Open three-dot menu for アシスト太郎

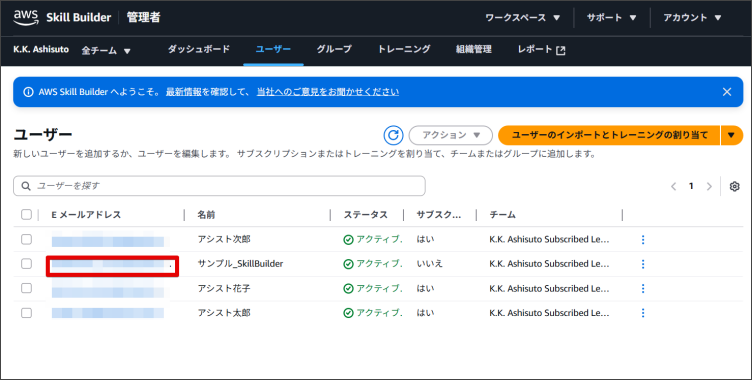643,313
